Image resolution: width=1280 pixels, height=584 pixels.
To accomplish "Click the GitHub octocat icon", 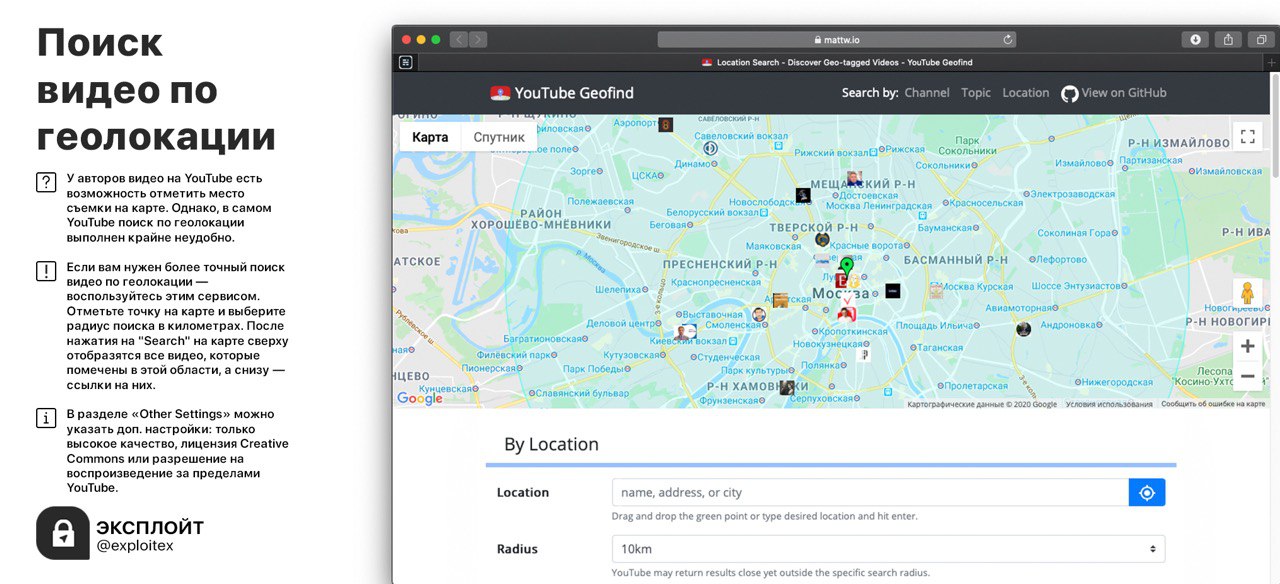I will click(x=1070, y=93).
